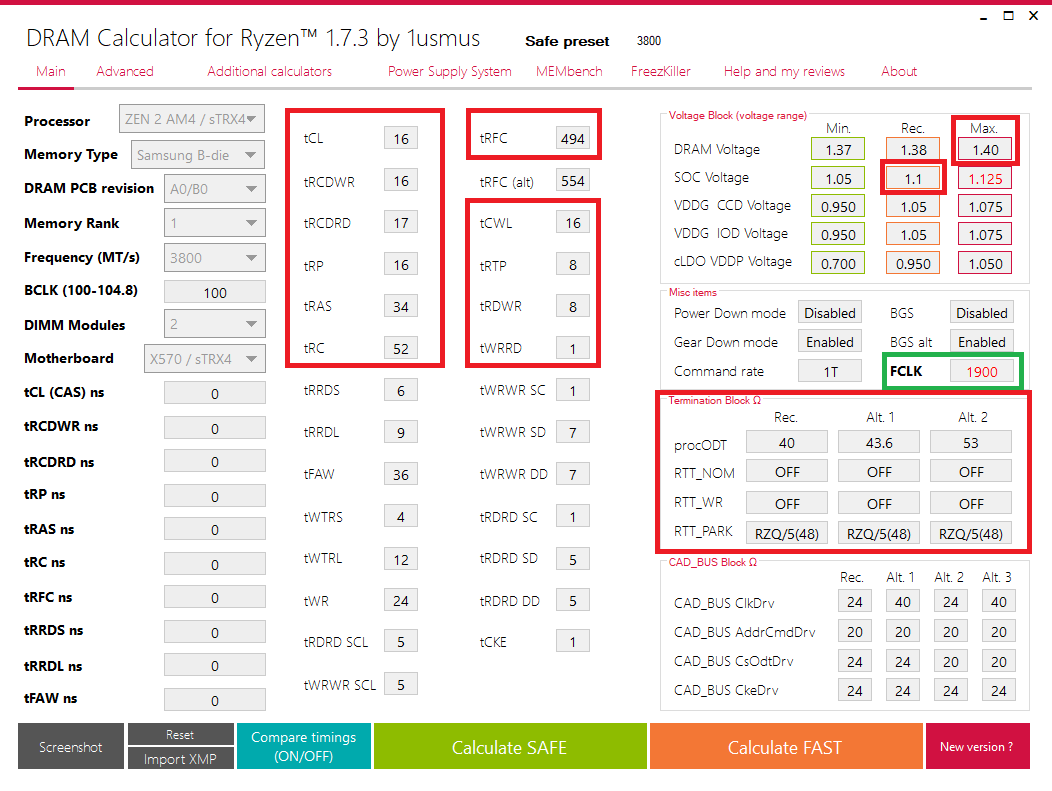Switch to the Advanced tab
1052x791 pixels.
coord(124,71)
